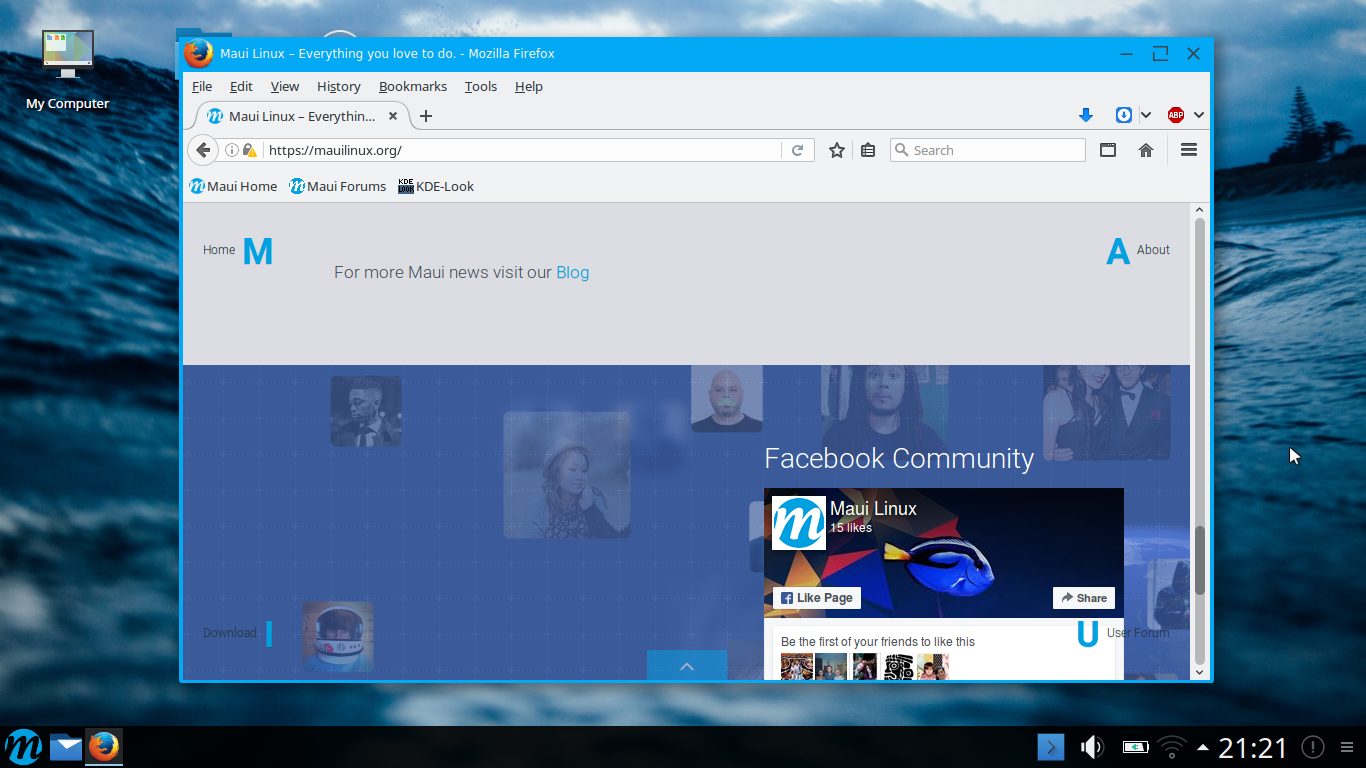
Task: Click the scrollbar up arrow
Action: 1200,211
